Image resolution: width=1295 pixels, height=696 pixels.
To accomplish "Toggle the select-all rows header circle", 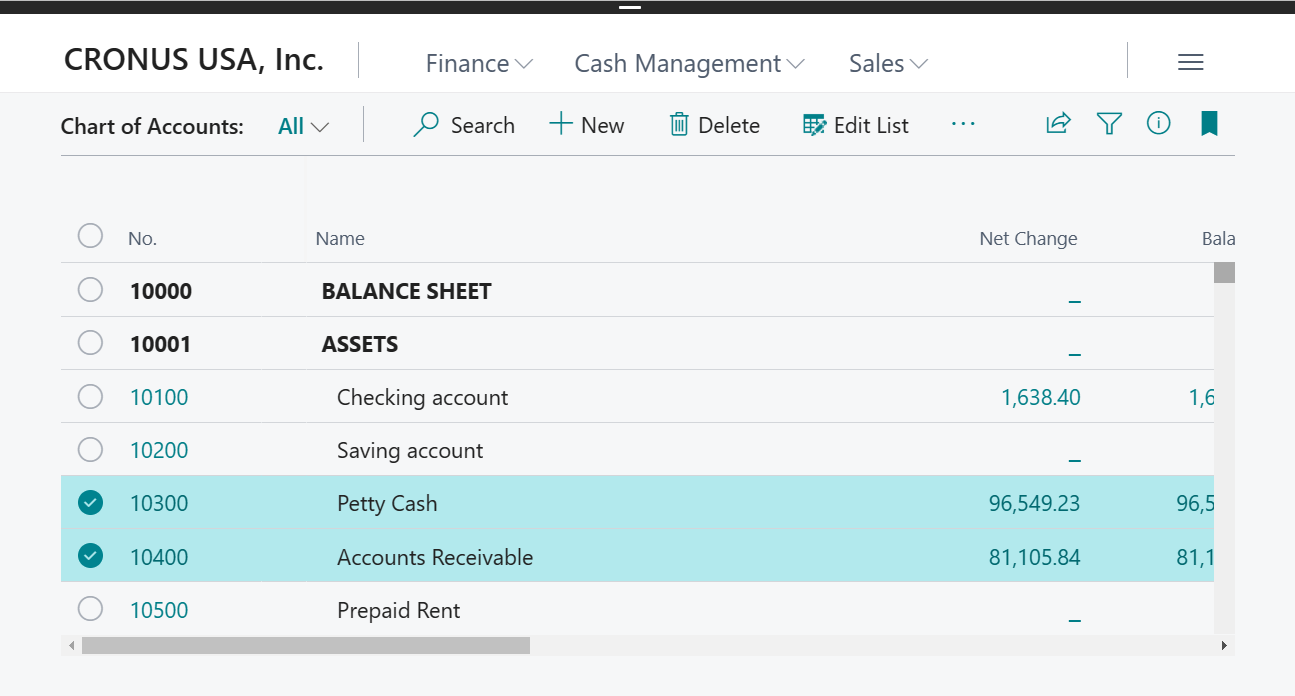I will tap(90, 236).
